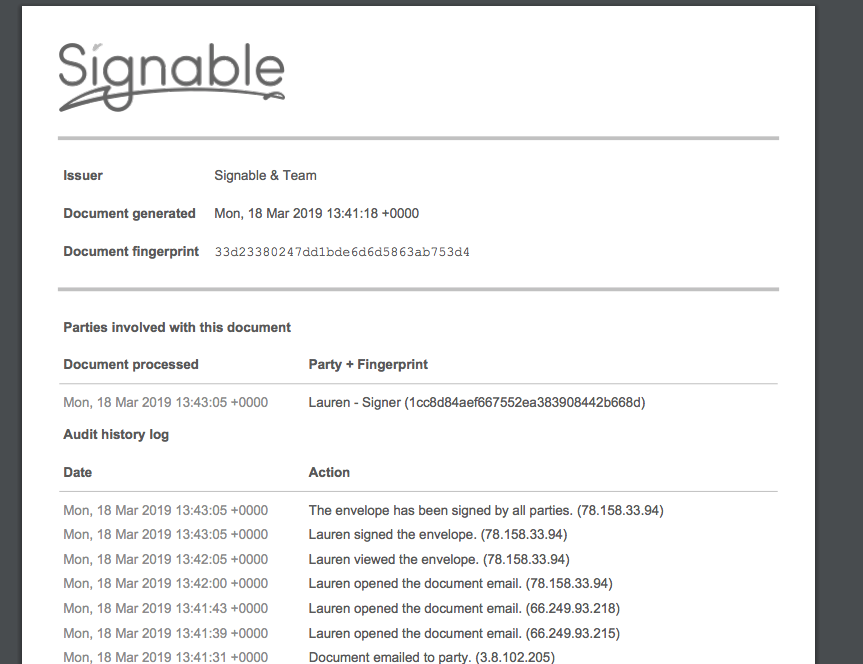Click the Parties involved with this document heading

[177, 328]
